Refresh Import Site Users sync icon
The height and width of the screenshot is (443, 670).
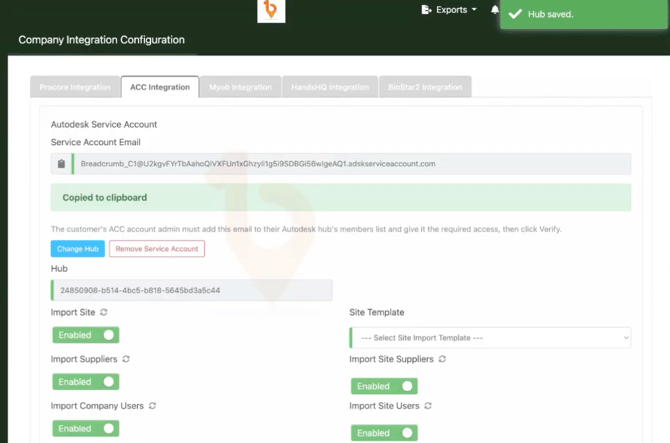[x=428, y=406]
